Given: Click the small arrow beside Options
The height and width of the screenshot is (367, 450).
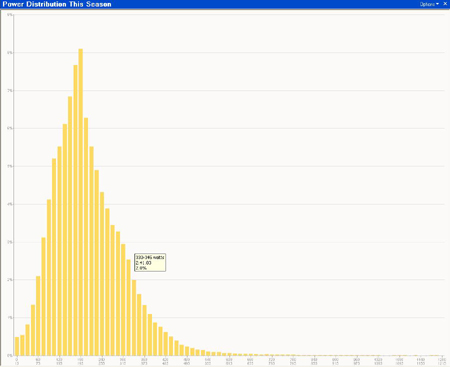Looking at the screenshot, I should (437, 4).
